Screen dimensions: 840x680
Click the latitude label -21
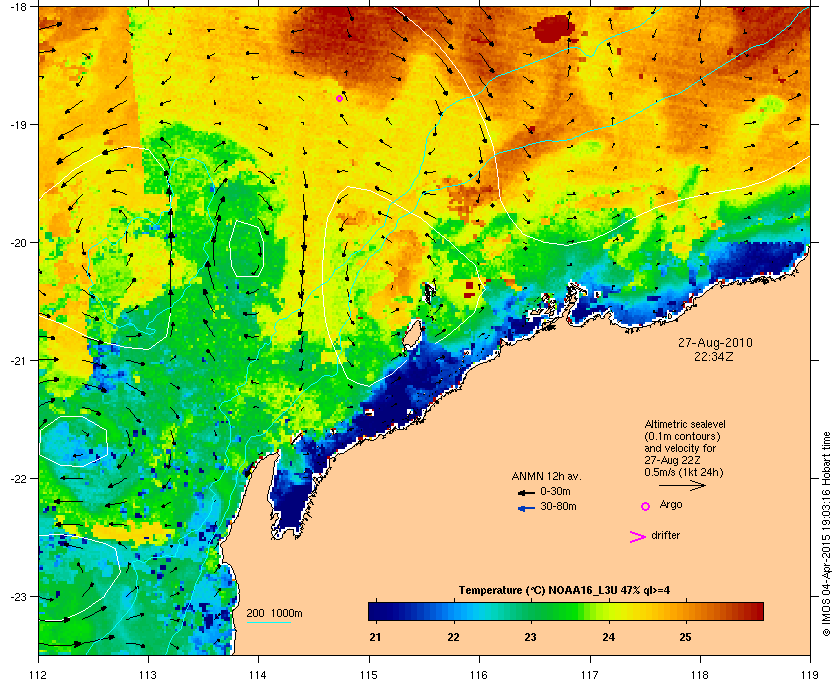19,361
